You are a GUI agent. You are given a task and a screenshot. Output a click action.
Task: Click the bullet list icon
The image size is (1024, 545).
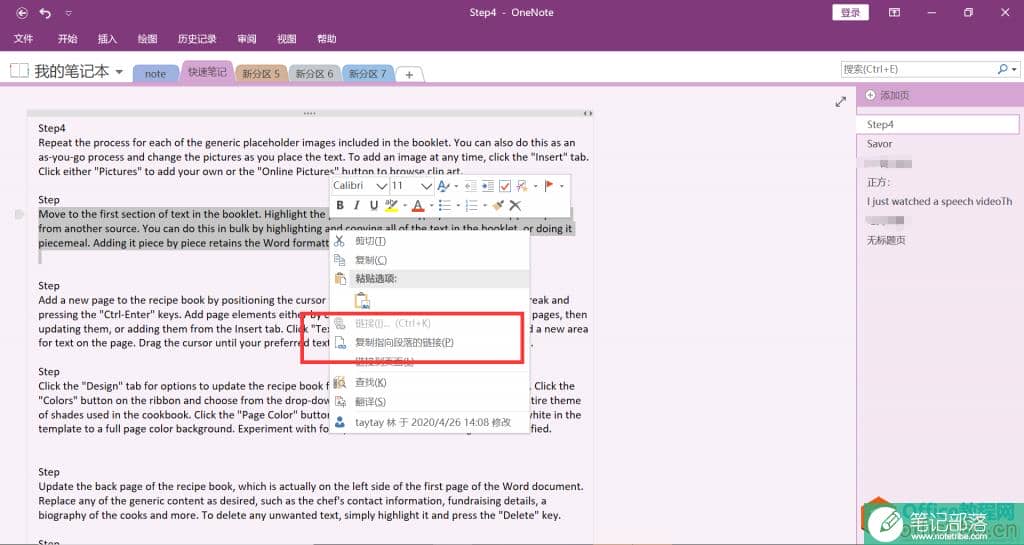445,206
